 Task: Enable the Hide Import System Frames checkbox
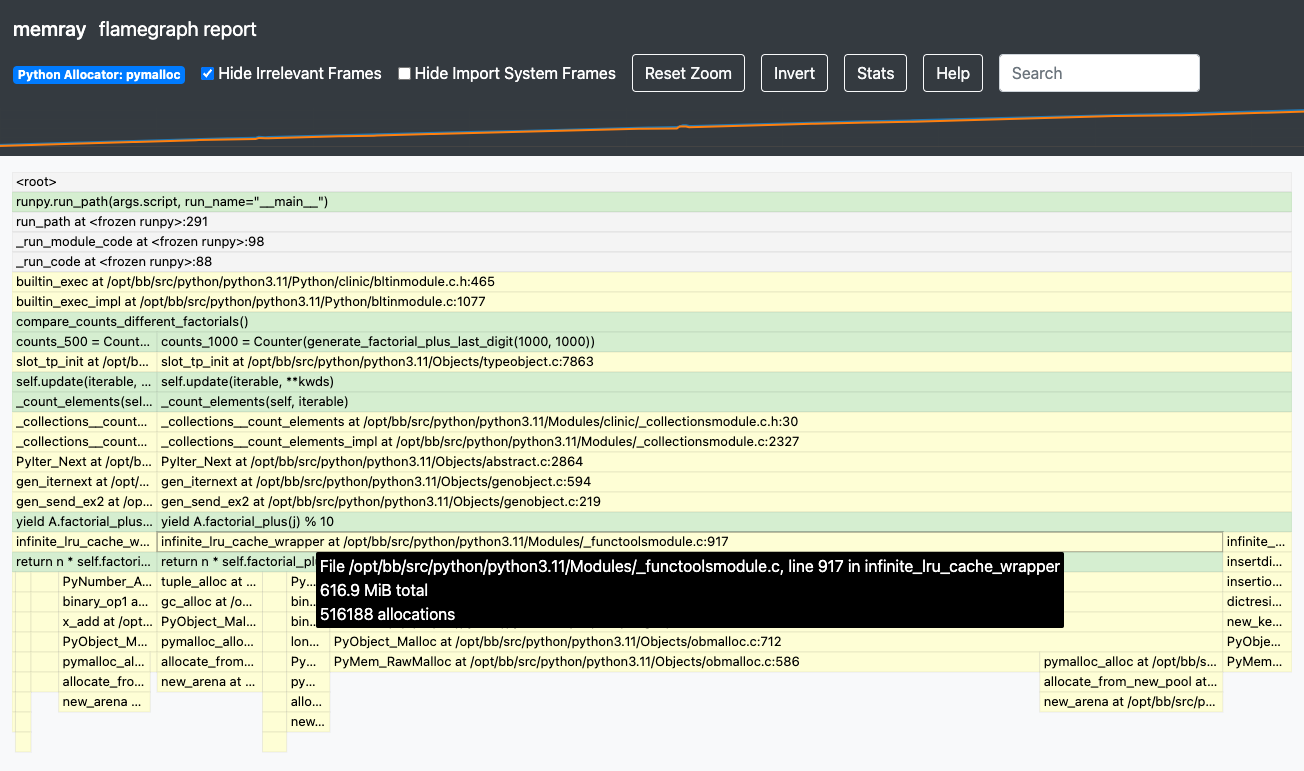[405, 74]
